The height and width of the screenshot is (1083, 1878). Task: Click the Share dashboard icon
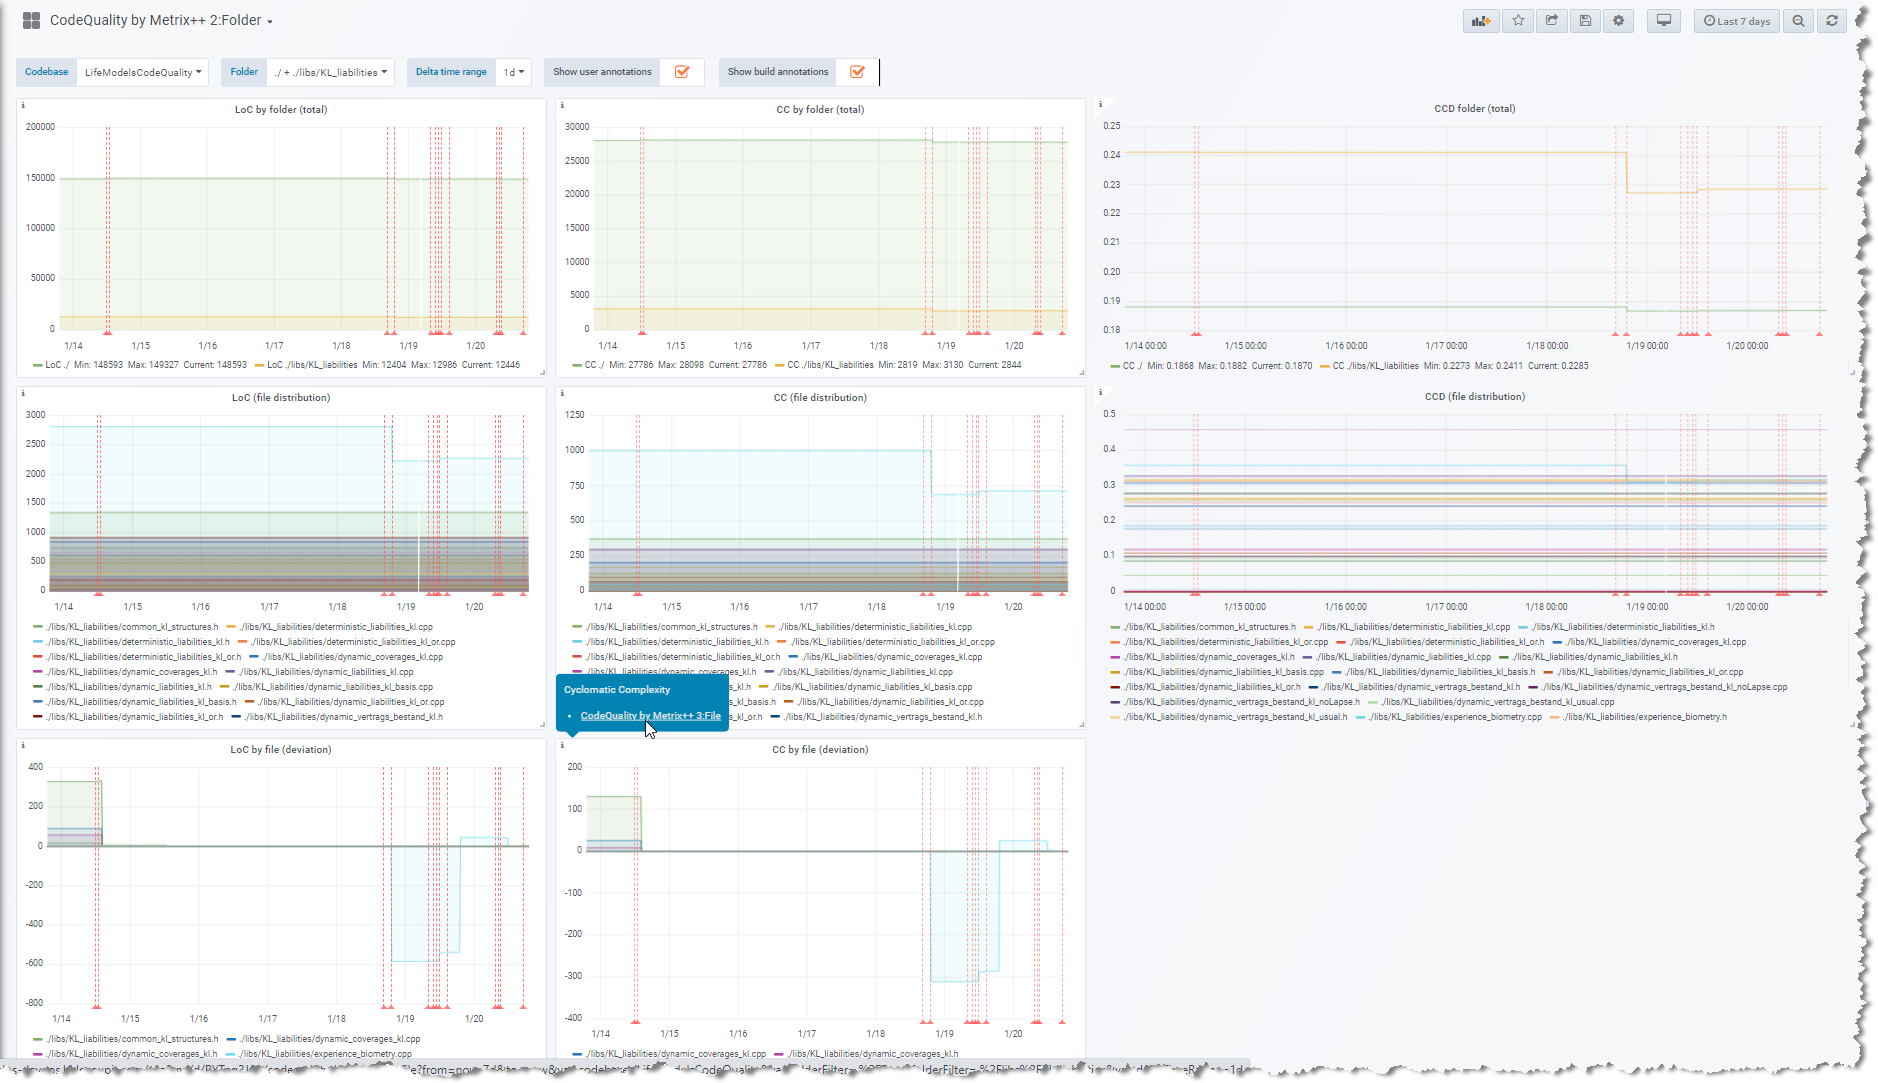click(1552, 21)
